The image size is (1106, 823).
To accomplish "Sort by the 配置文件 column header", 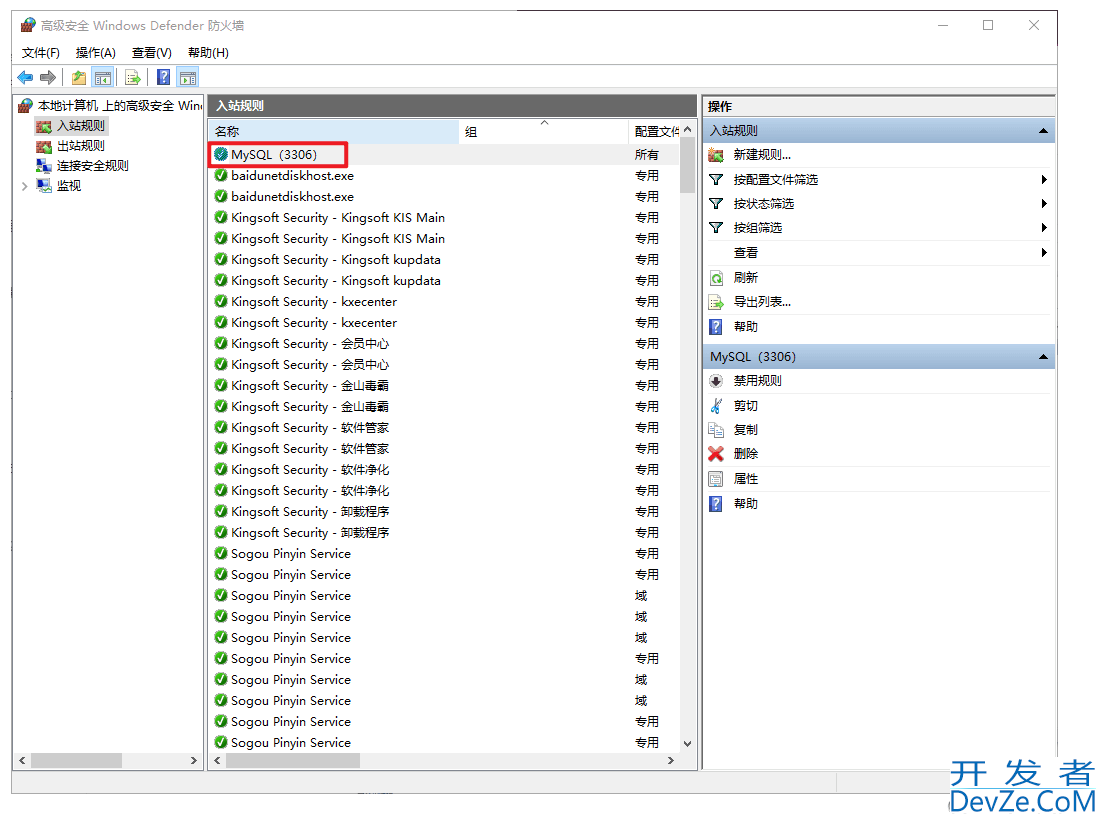I will [653, 132].
